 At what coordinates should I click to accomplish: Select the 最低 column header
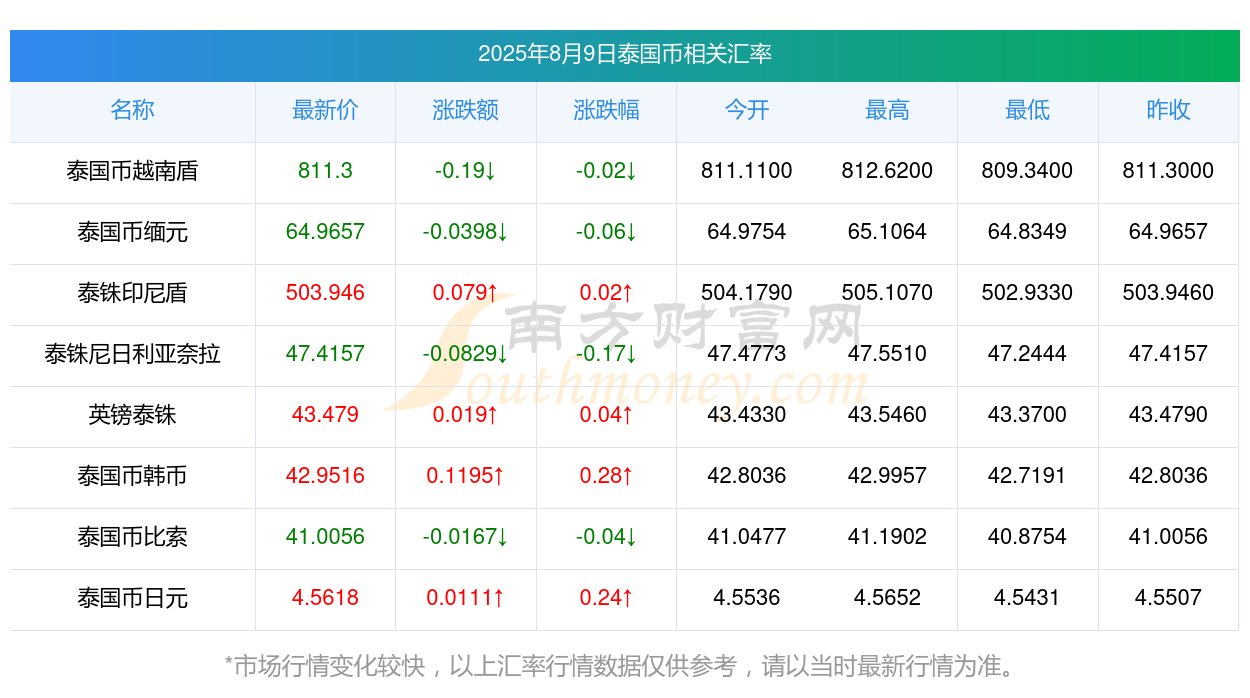tap(1028, 110)
